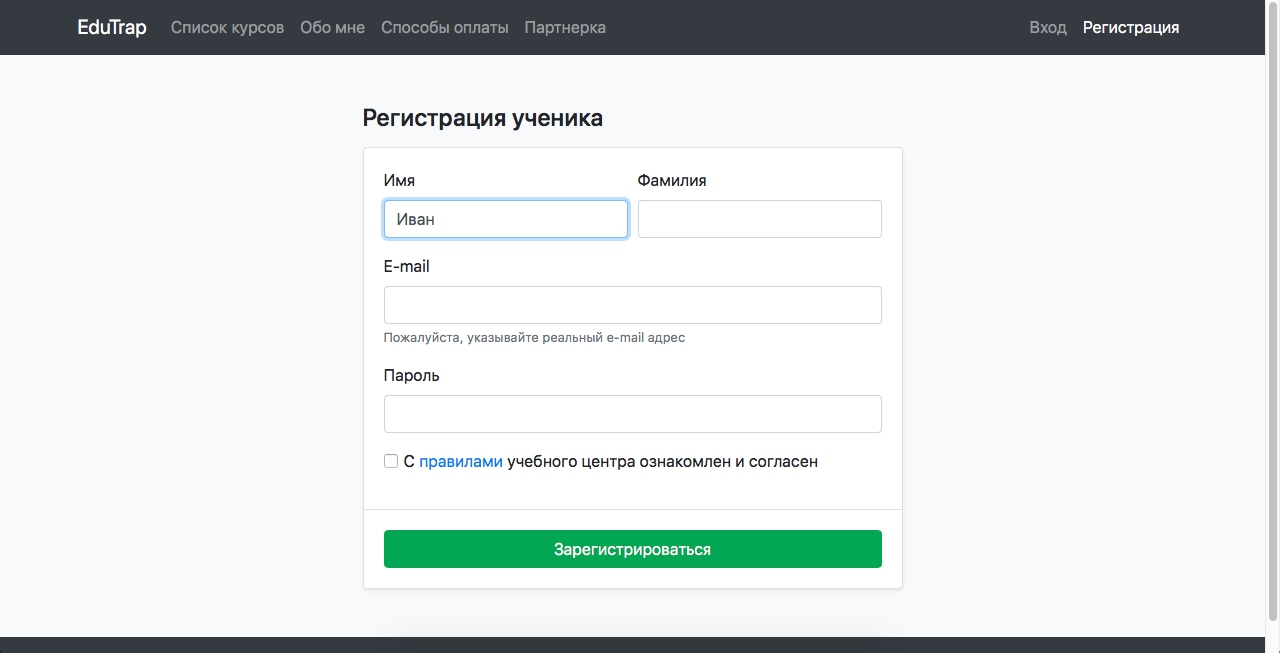Go to the Обо мне page

332,27
